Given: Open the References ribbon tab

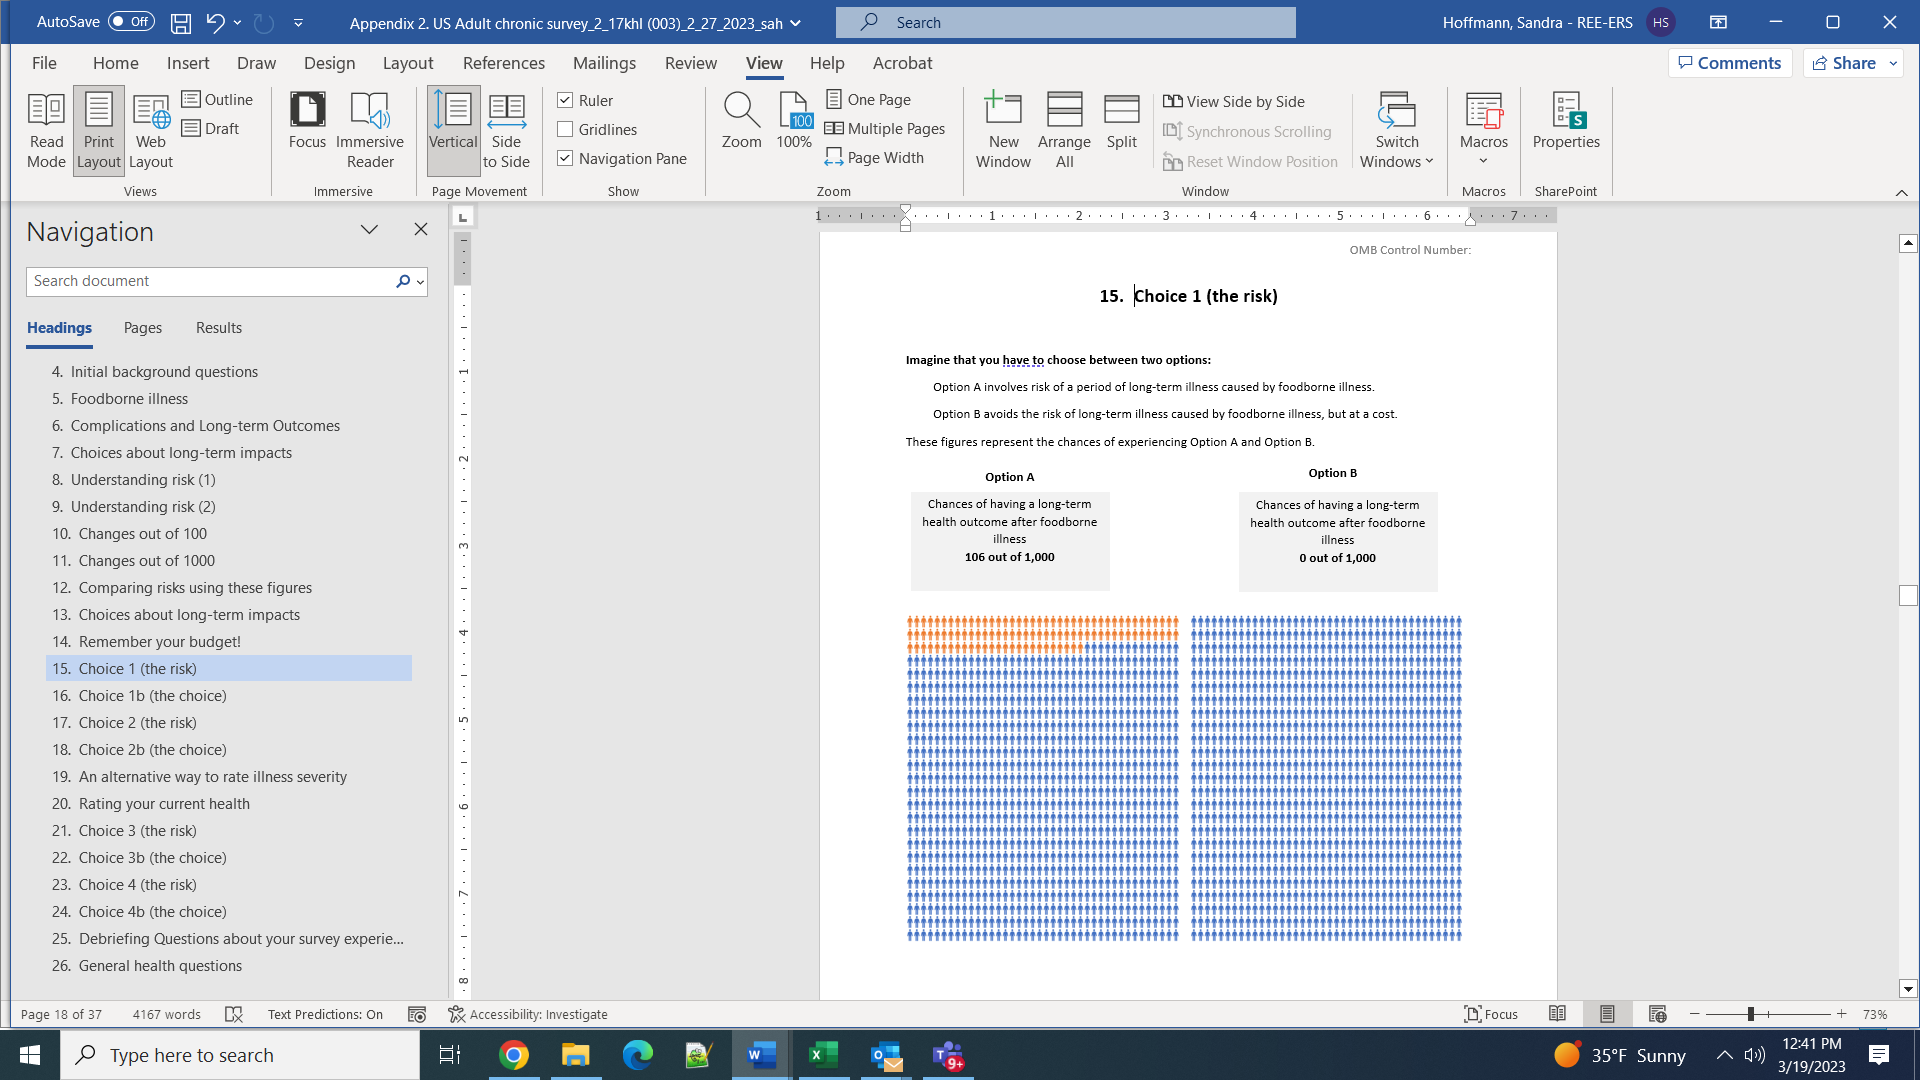Looking at the screenshot, I should tap(503, 63).
